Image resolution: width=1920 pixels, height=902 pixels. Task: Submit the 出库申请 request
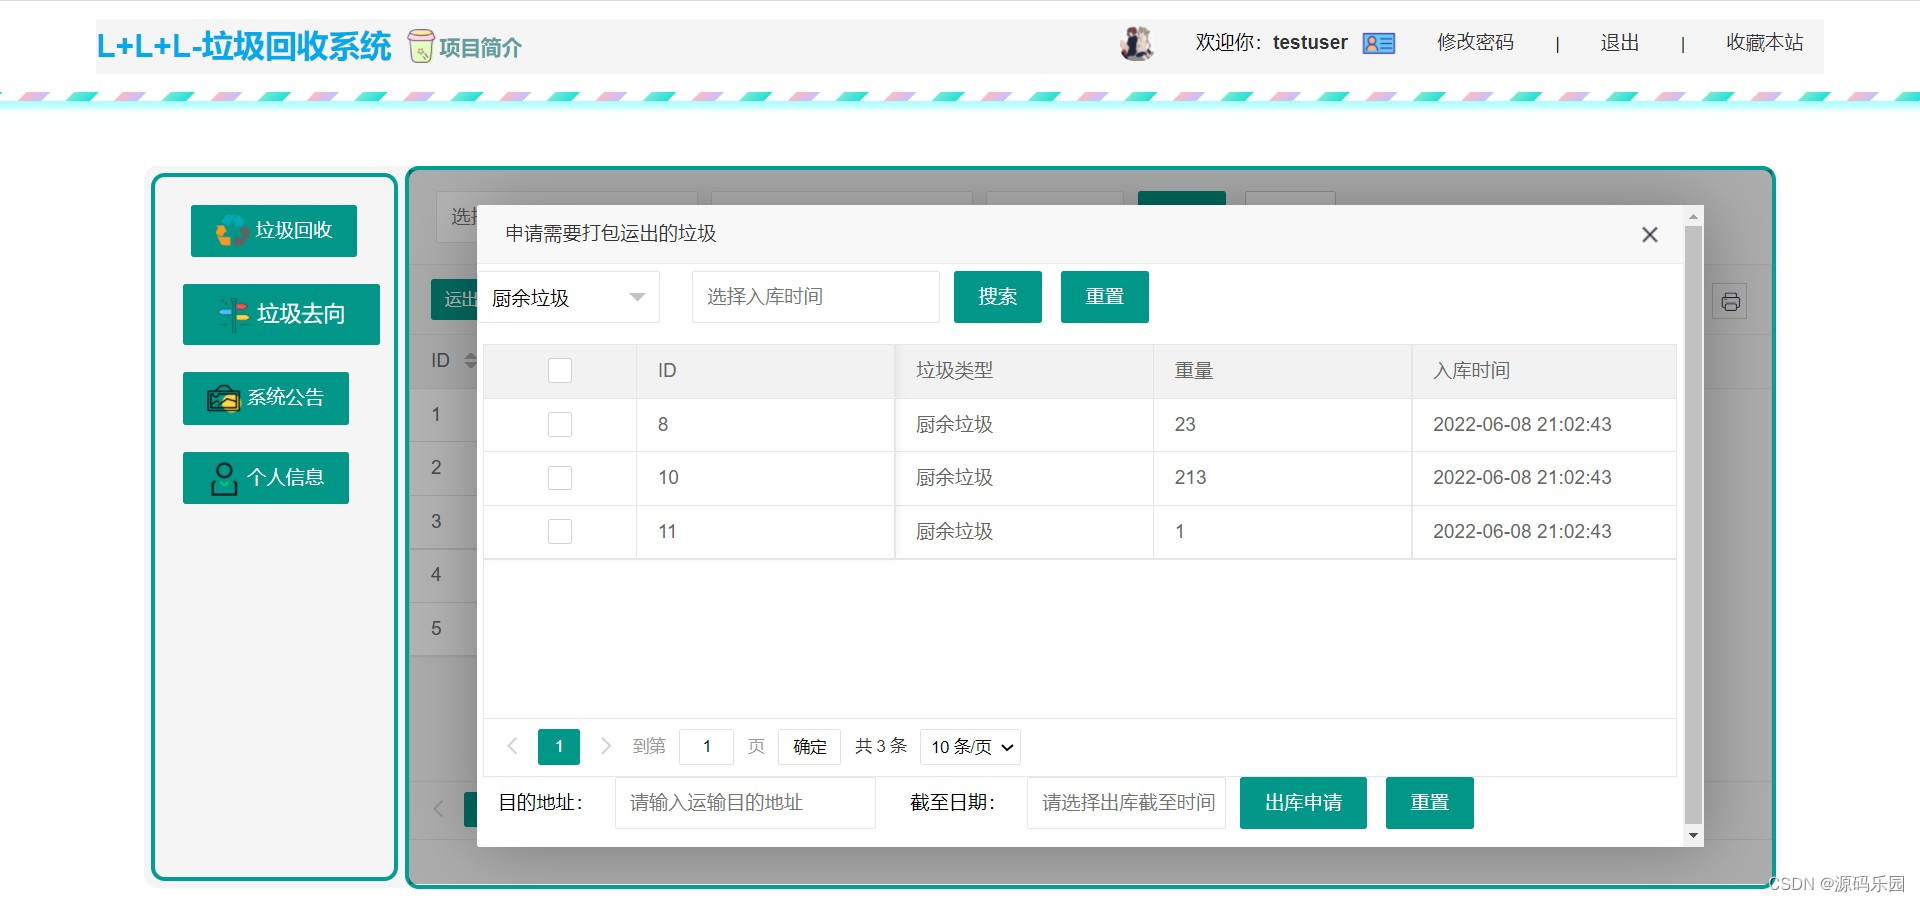[1302, 802]
